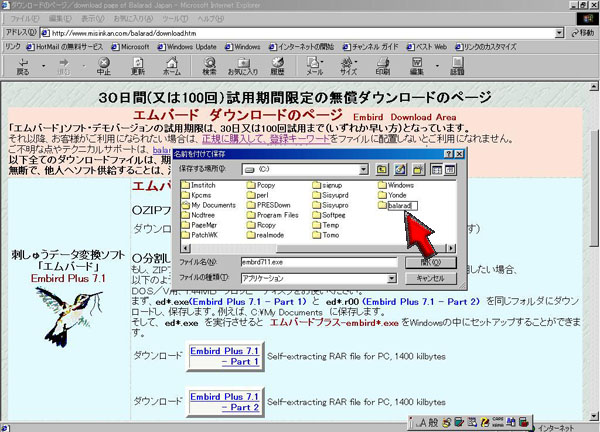This screenshot has height=432, width=600.
Task: Click the キャンセル button
Action: [x=431, y=278]
